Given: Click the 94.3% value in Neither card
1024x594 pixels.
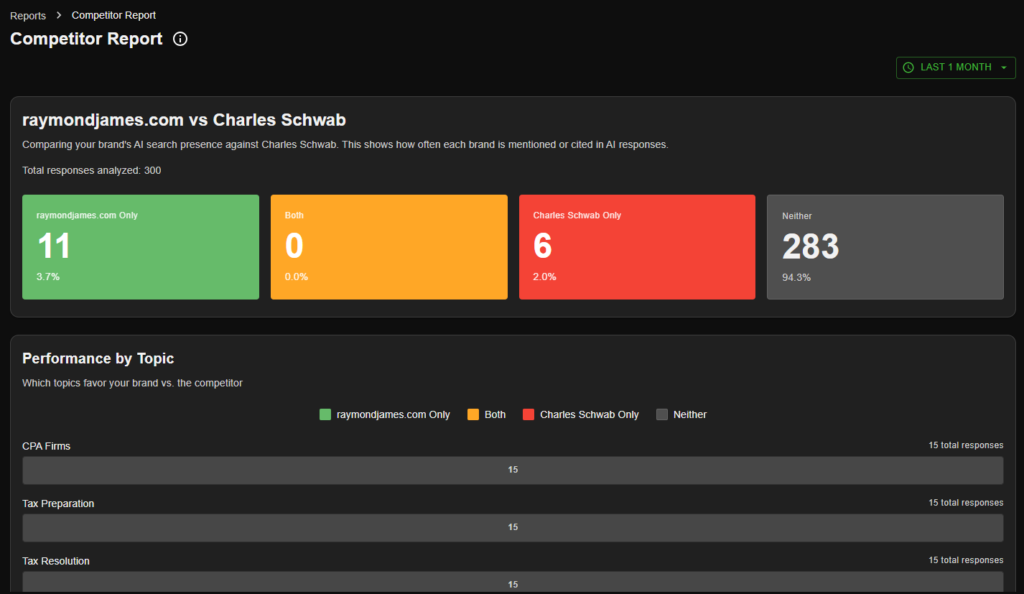Looking at the screenshot, I should (x=796, y=277).
